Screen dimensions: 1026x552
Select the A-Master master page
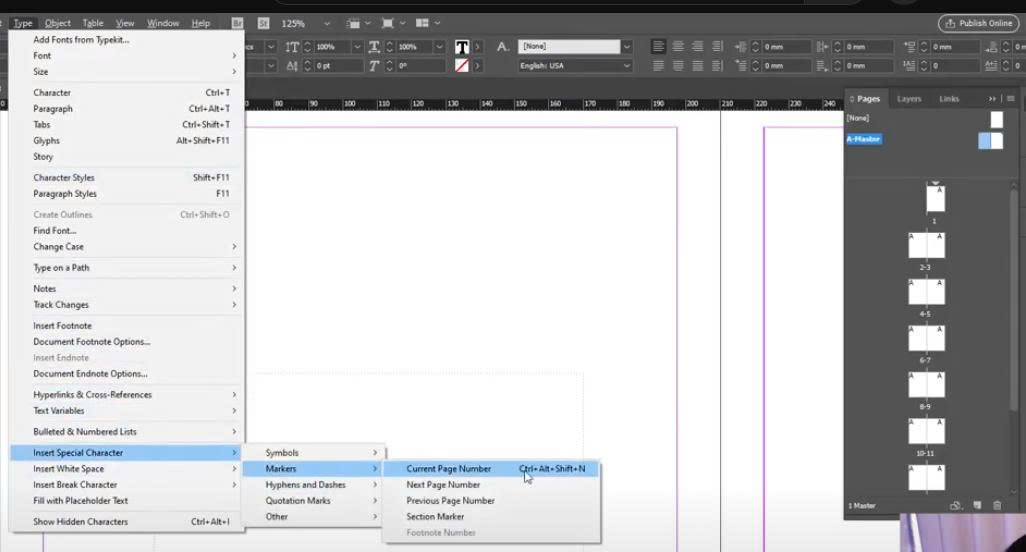(x=864, y=139)
